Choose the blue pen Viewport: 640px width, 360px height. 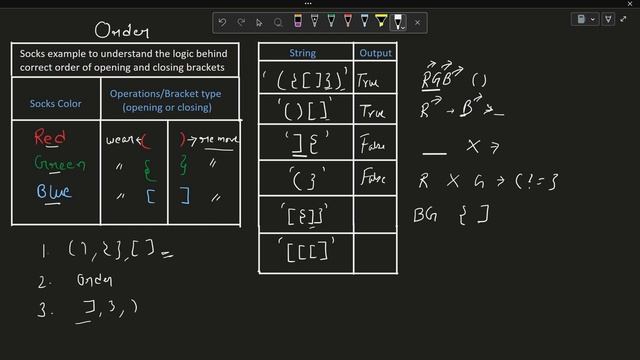[364, 21]
